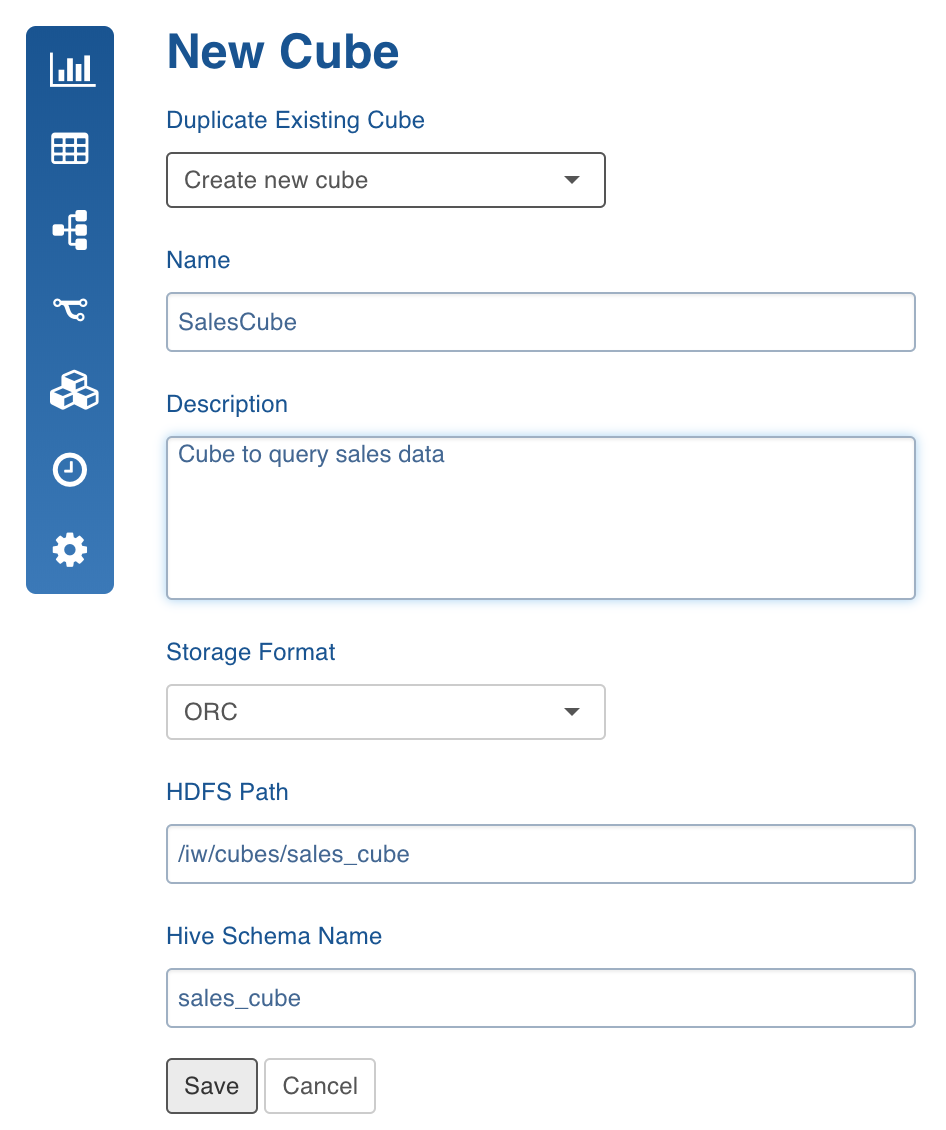Open the cubes sidebar icon
This screenshot has height=1130, width=946.
(x=73, y=390)
